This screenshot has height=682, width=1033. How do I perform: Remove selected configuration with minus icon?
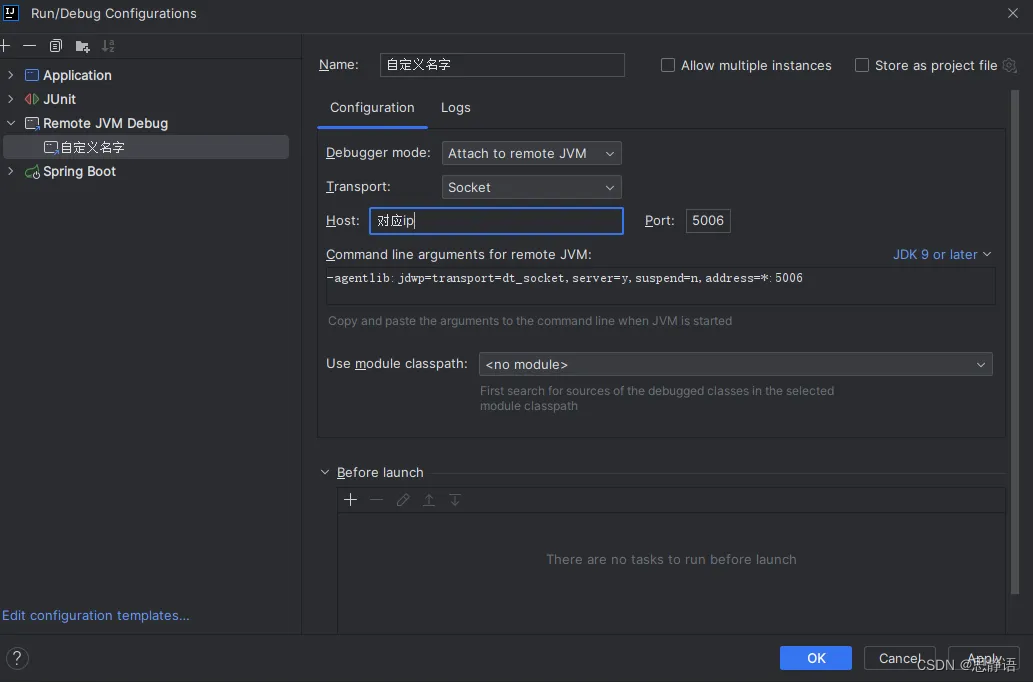pyautogui.click(x=30, y=45)
